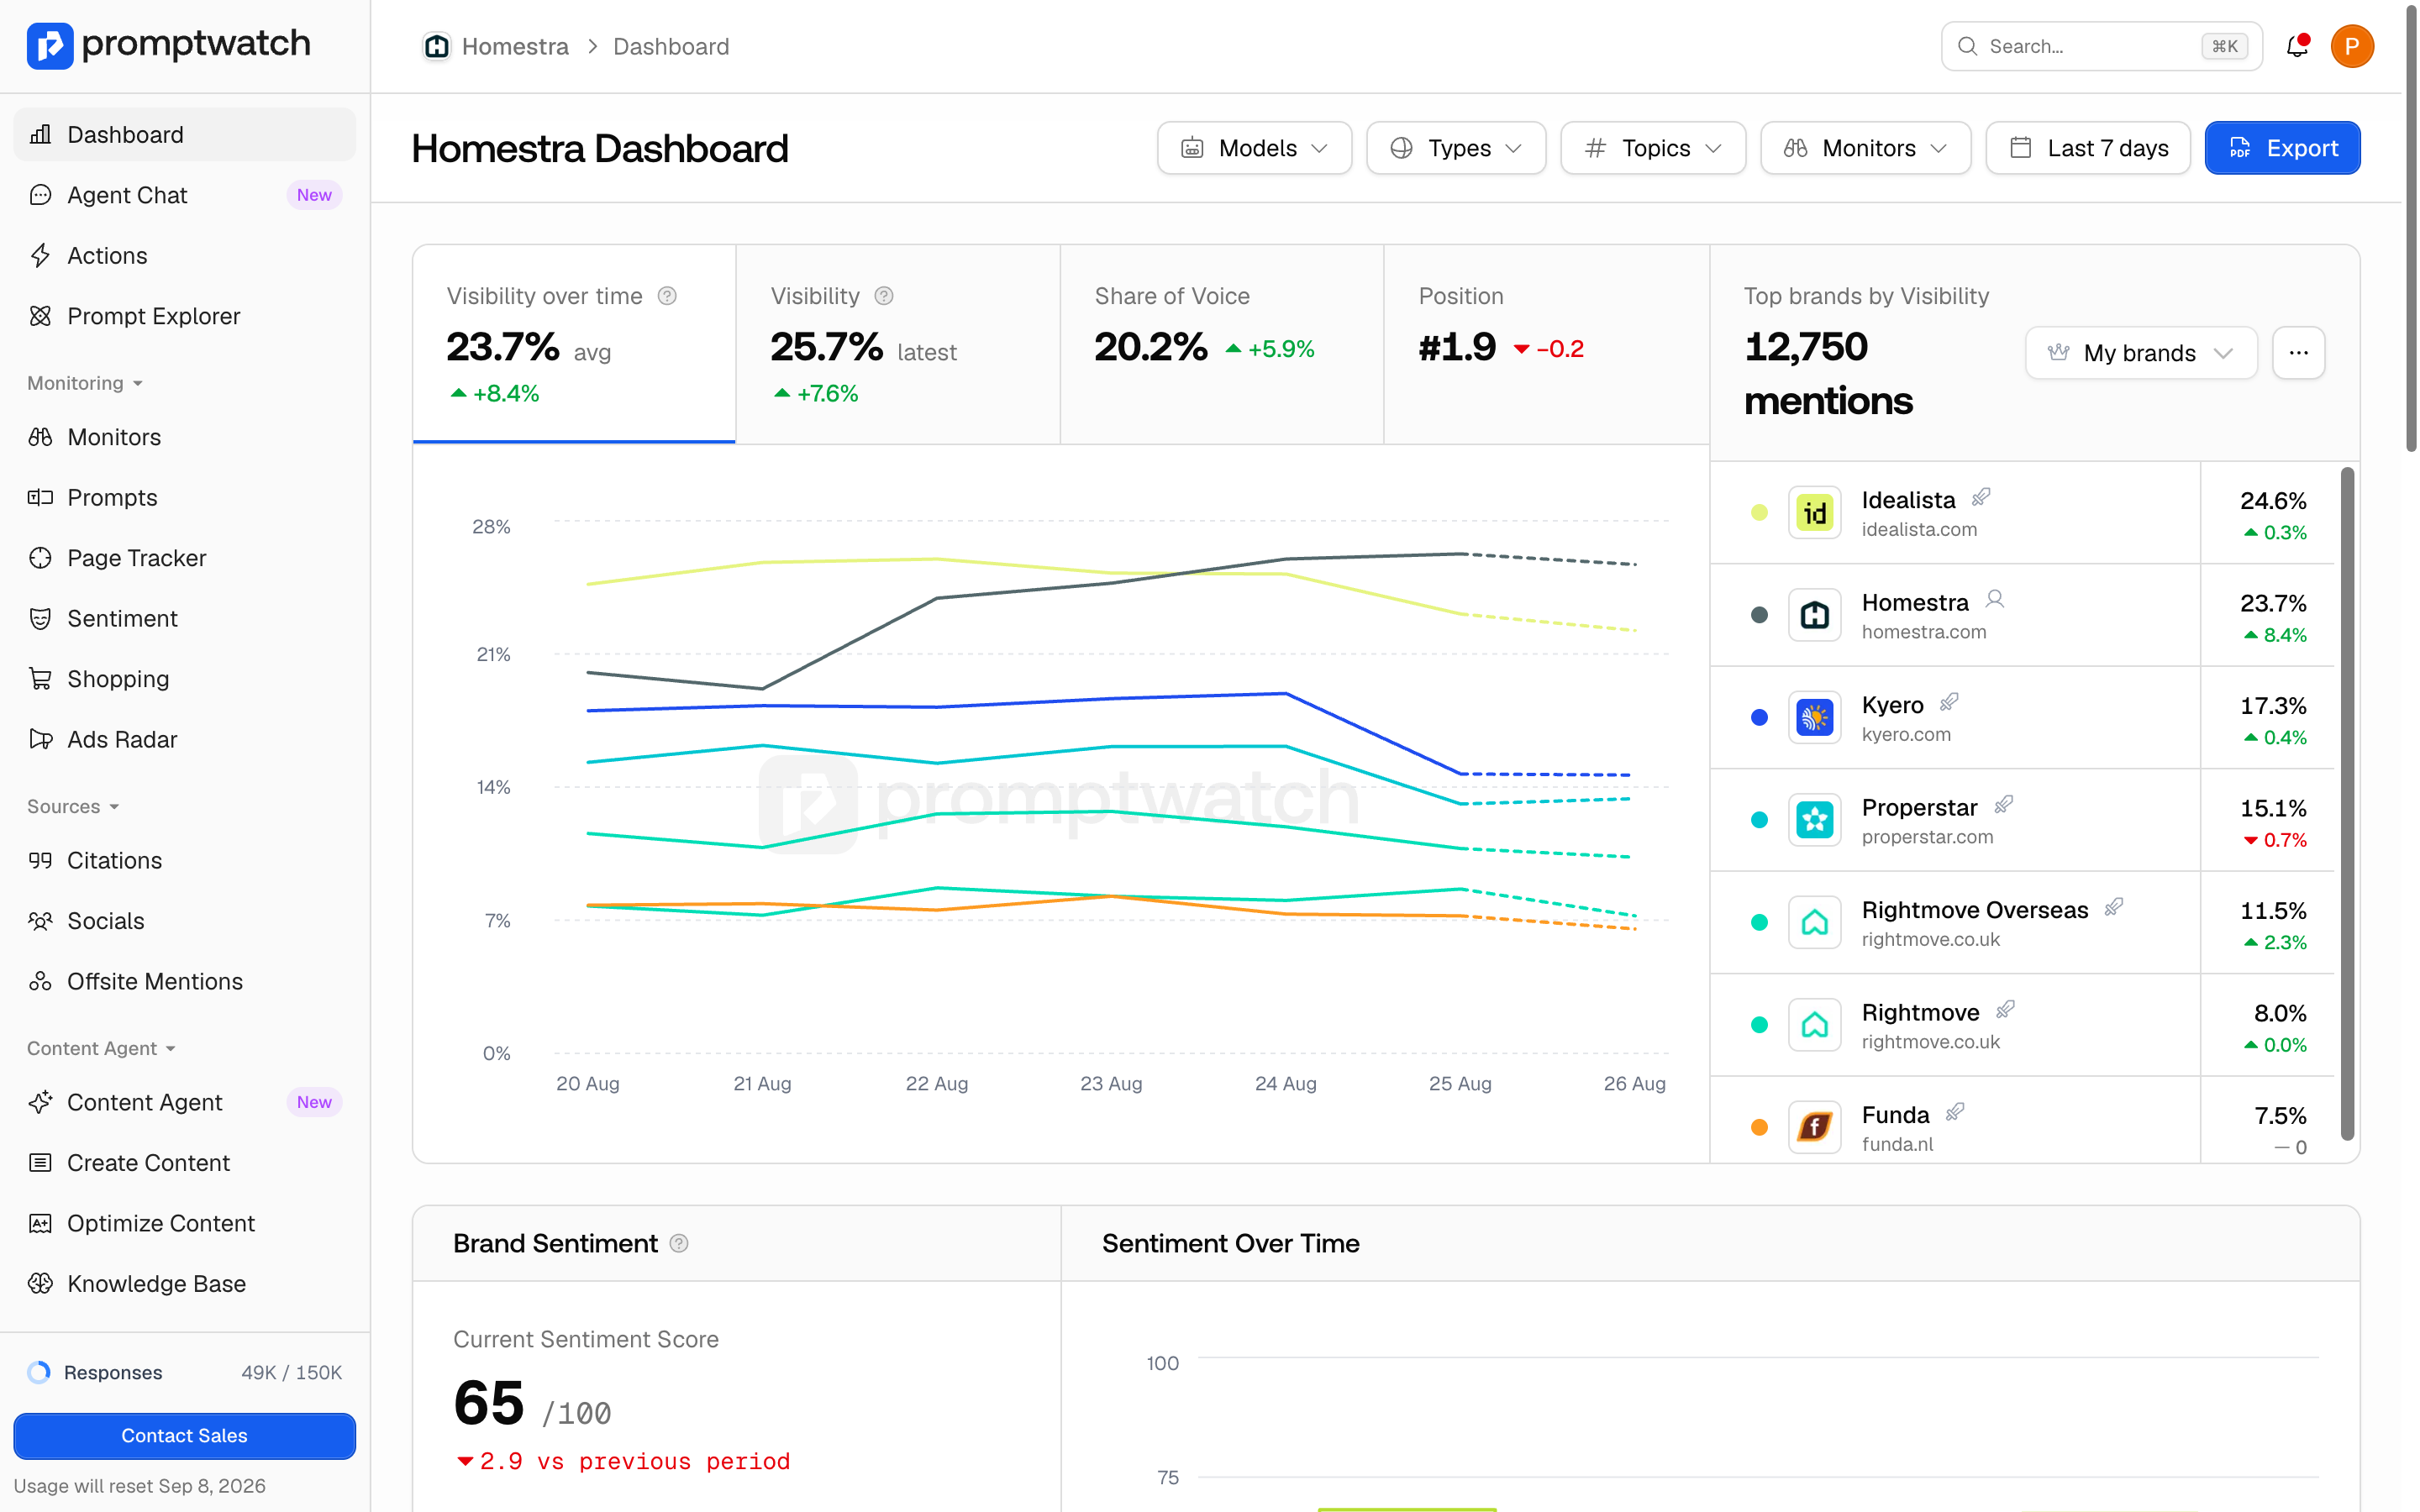Click the help icon next to Visibility over time

click(x=667, y=296)
